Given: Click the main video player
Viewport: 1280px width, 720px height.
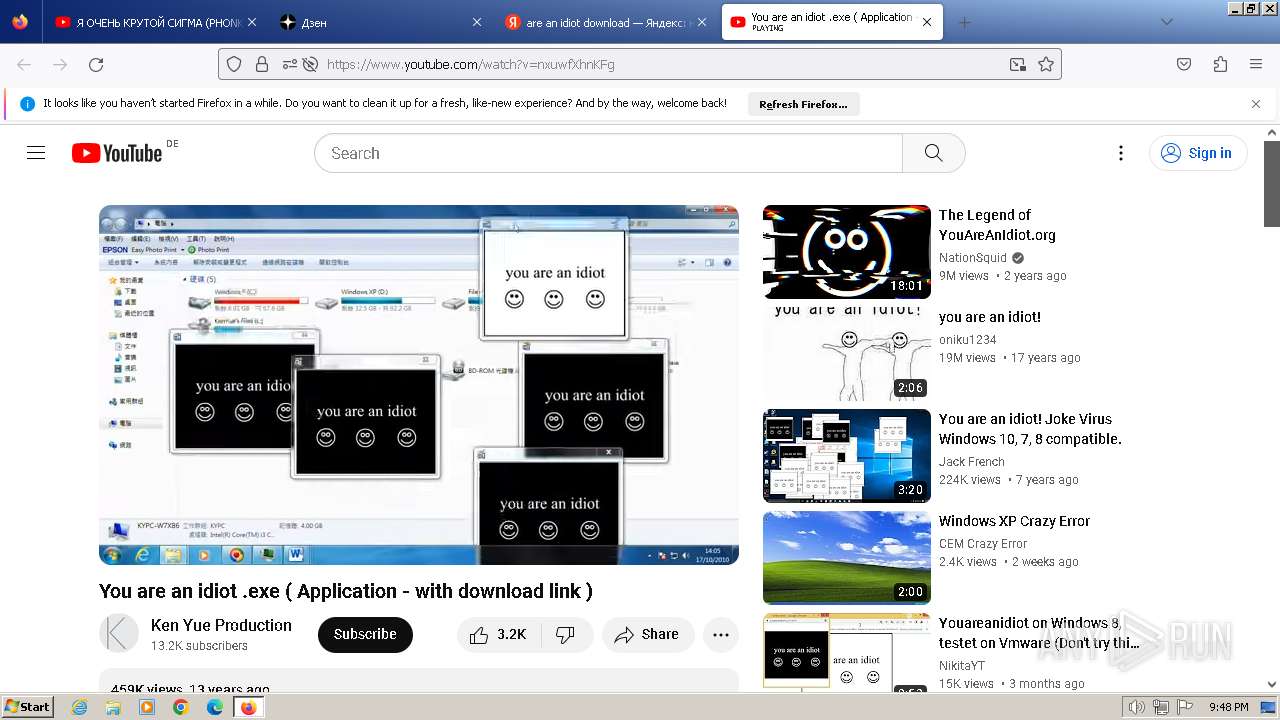Looking at the screenshot, I should (x=419, y=385).
